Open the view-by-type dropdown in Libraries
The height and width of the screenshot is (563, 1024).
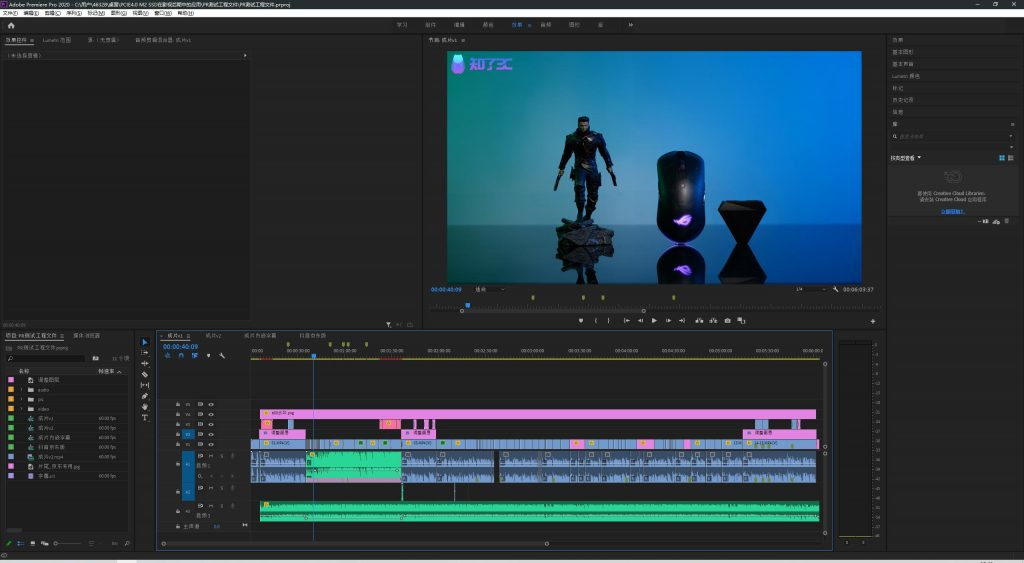[906, 158]
